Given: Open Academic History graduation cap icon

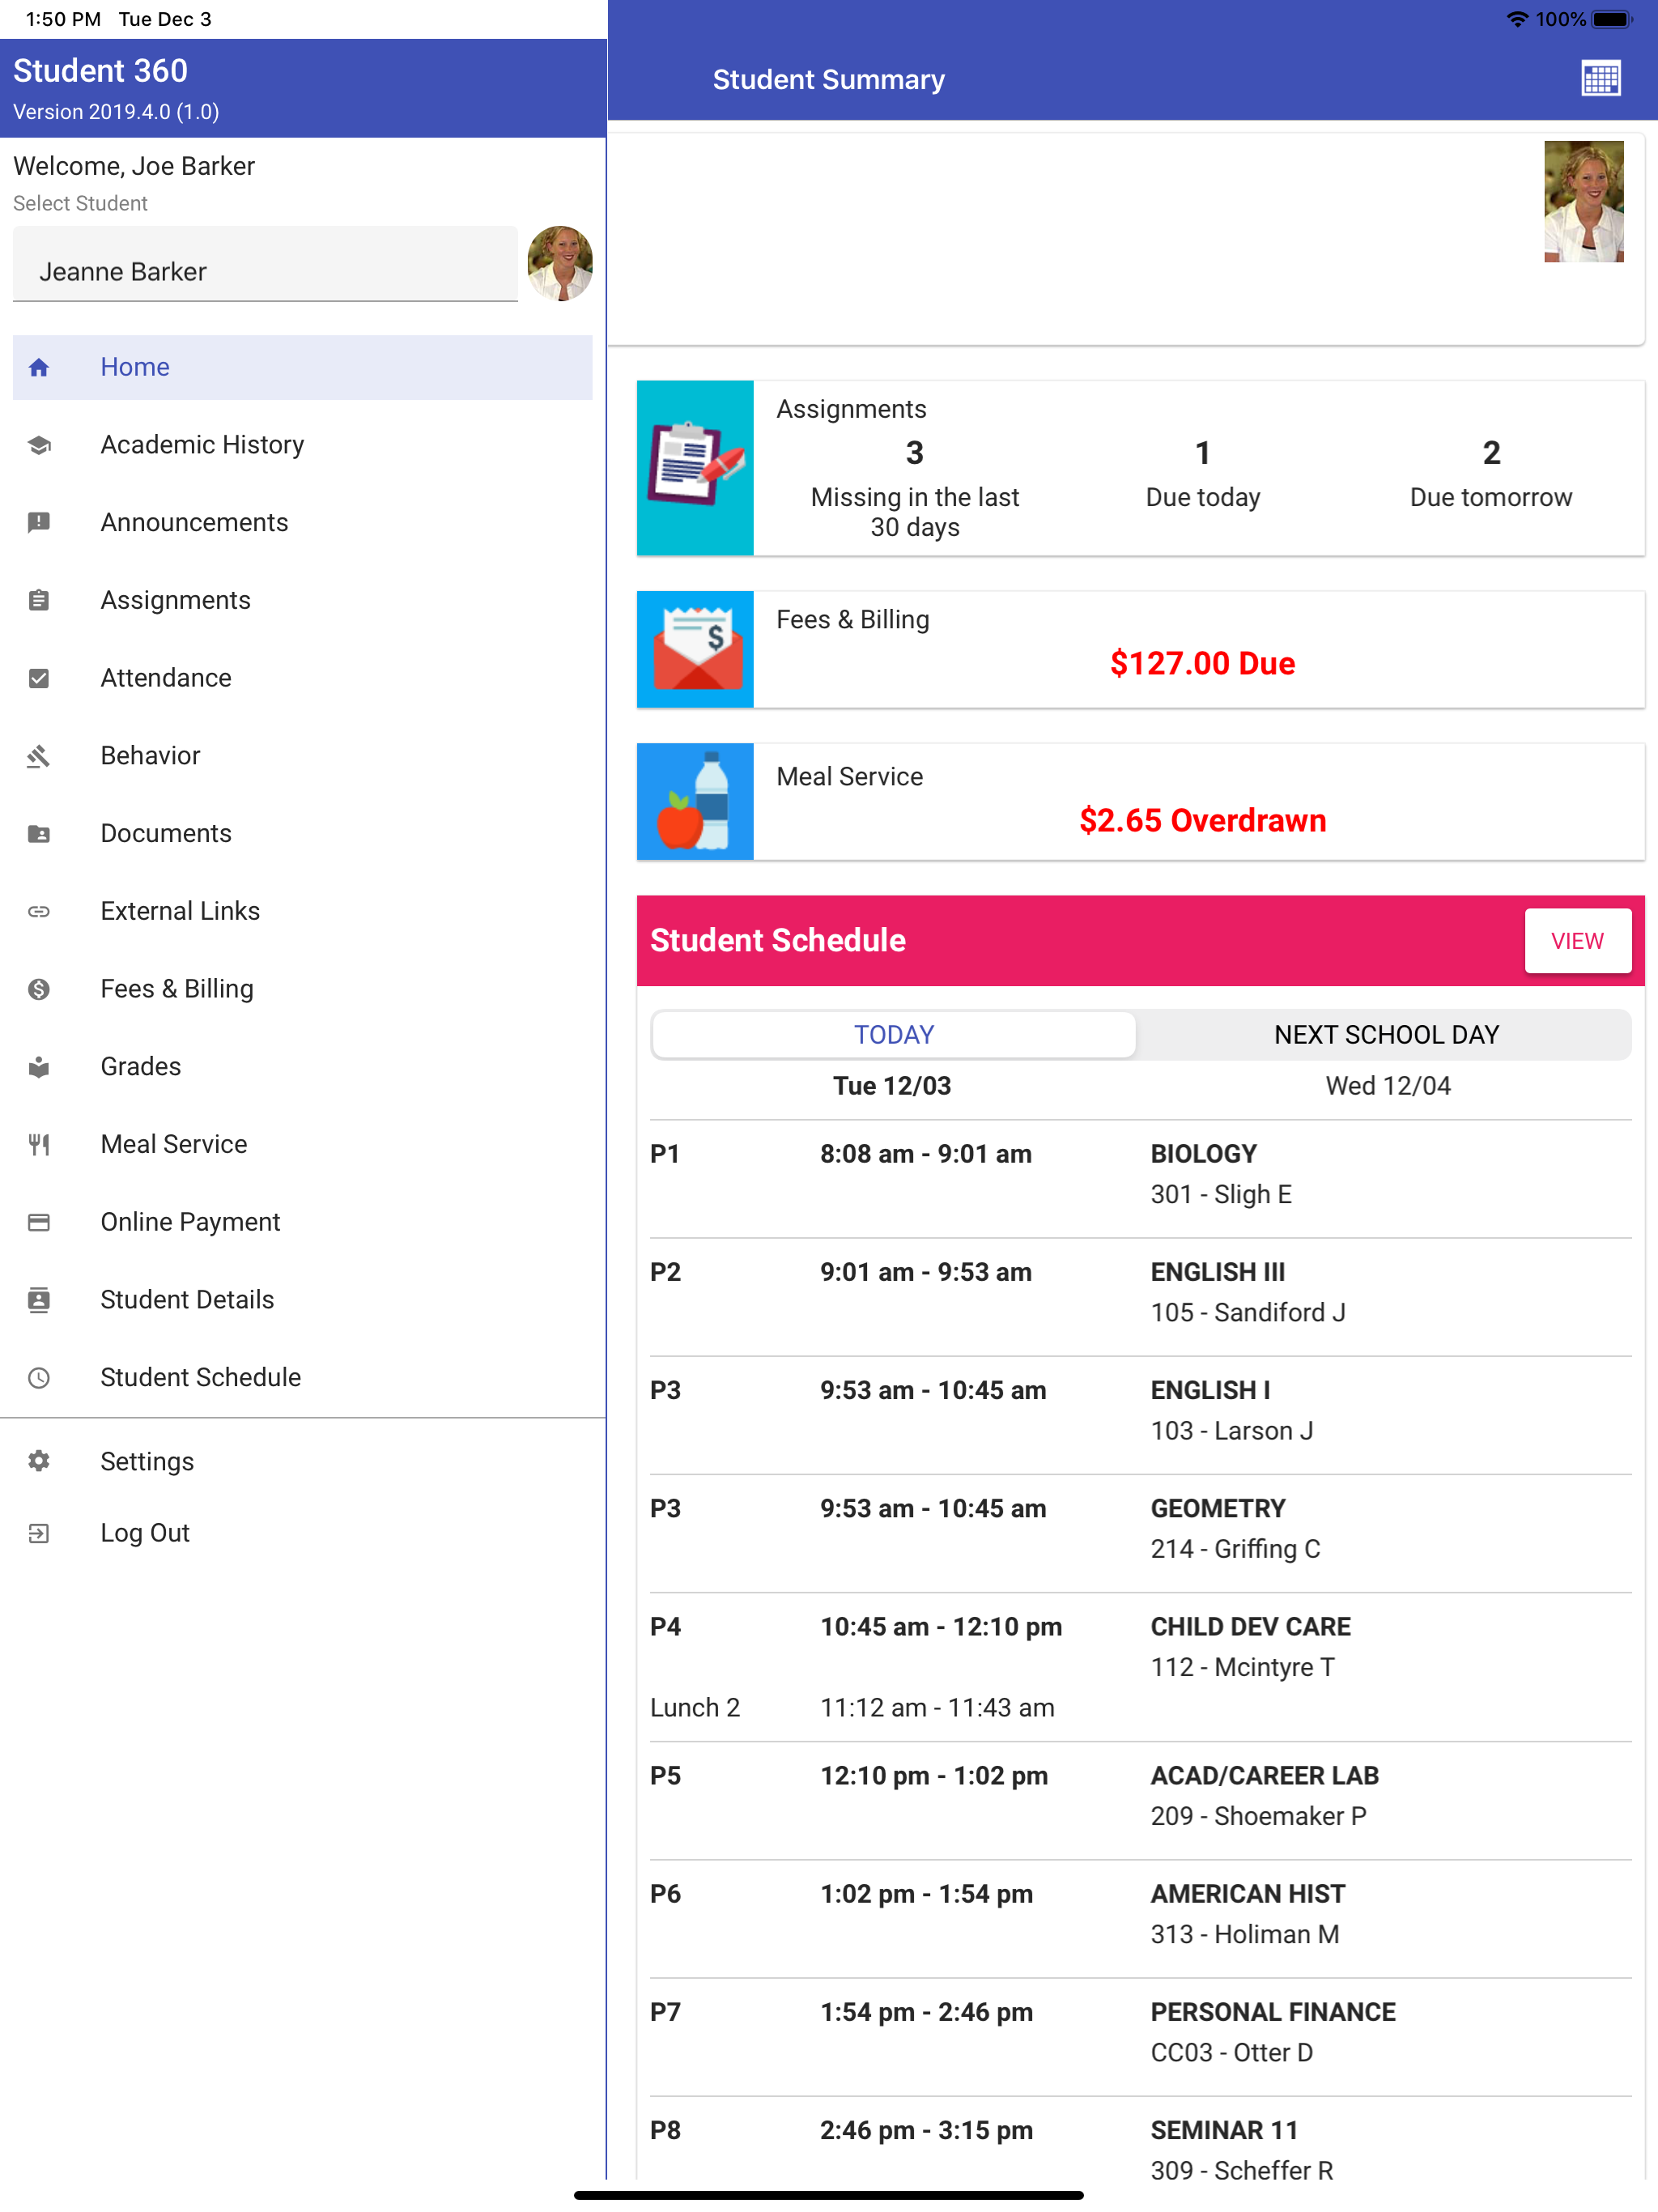Looking at the screenshot, I should pos(39,445).
